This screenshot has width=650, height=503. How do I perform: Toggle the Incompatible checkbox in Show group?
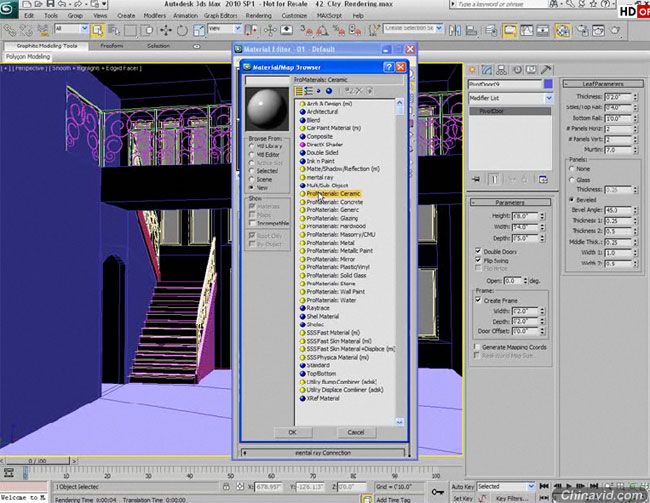click(x=252, y=223)
